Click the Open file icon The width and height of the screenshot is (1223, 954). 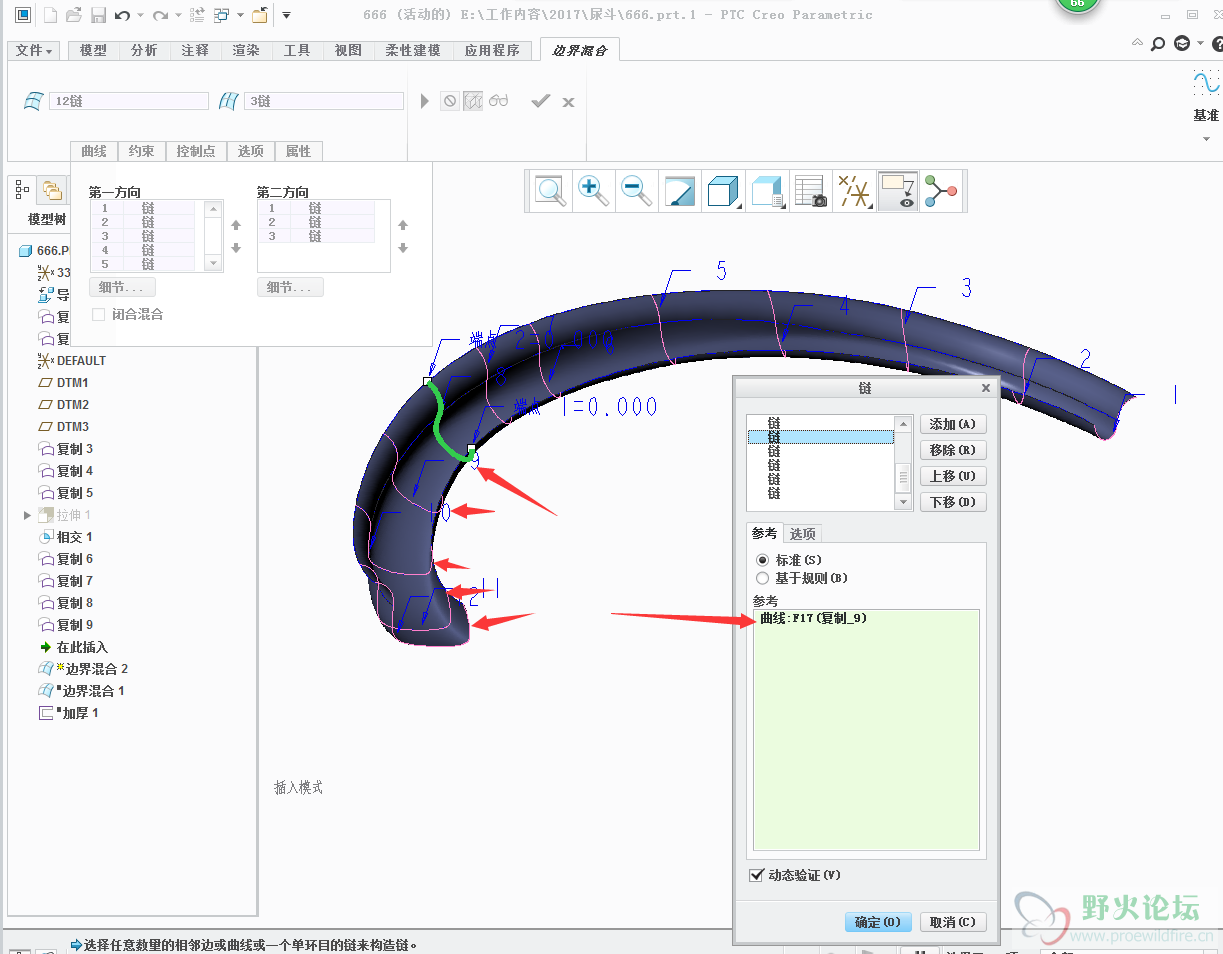click(x=73, y=15)
